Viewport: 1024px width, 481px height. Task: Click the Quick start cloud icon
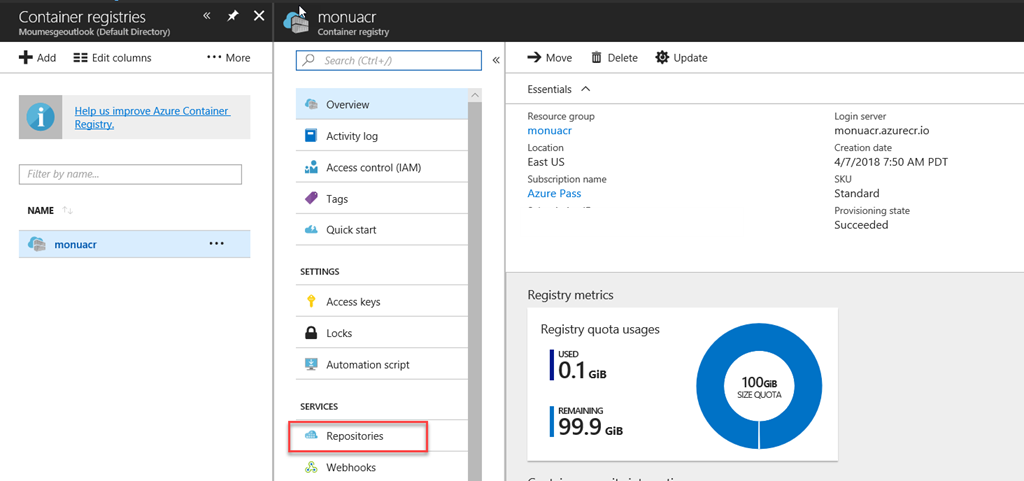[312, 230]
